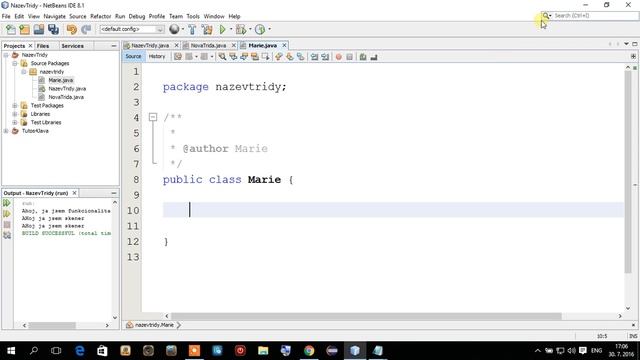
Task: Click the Stop Macro Recording icon
Action: click(x=349, y=57)
